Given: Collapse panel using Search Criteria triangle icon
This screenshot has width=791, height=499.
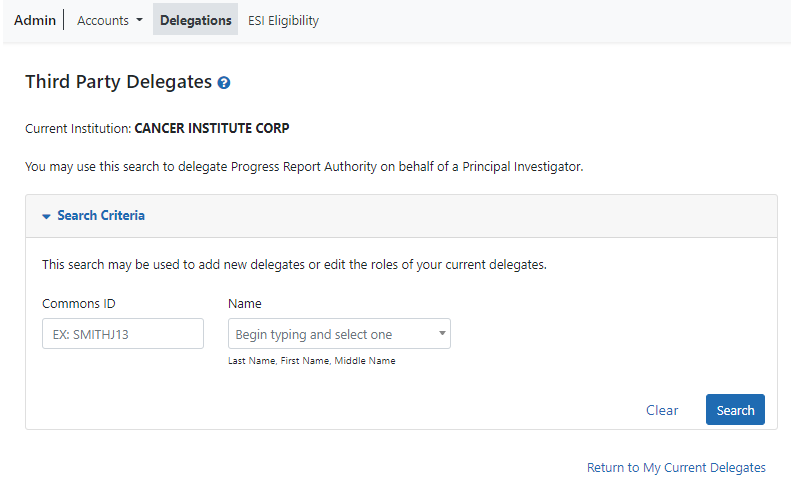Looking at the screenshot, I should [46, 216].
